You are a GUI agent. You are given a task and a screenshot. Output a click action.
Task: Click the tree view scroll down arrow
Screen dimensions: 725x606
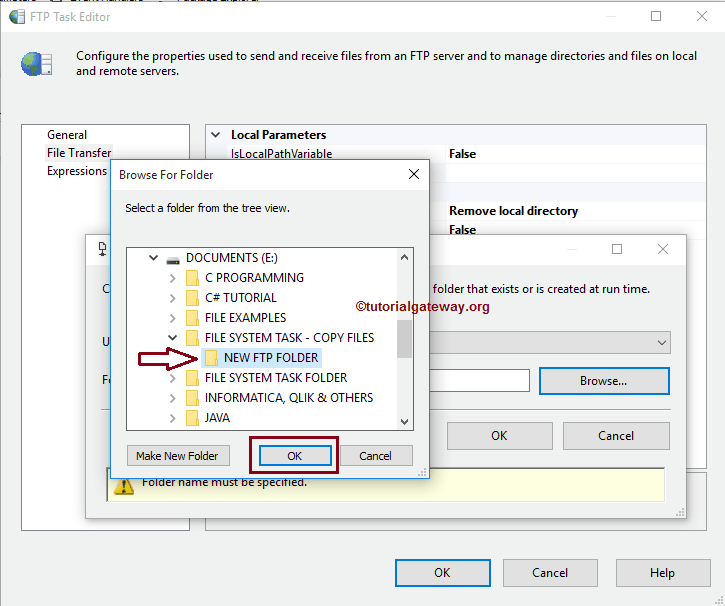[x=404, y=421]
